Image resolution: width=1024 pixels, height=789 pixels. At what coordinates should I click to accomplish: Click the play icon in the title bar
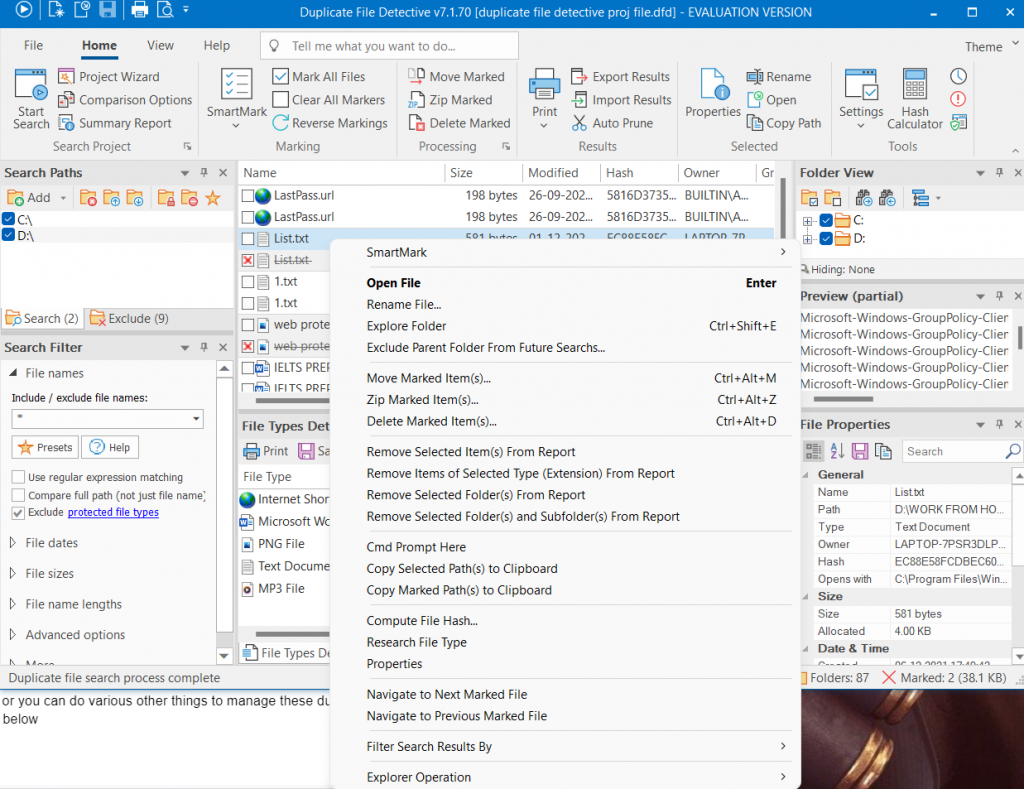pos(24,9)
